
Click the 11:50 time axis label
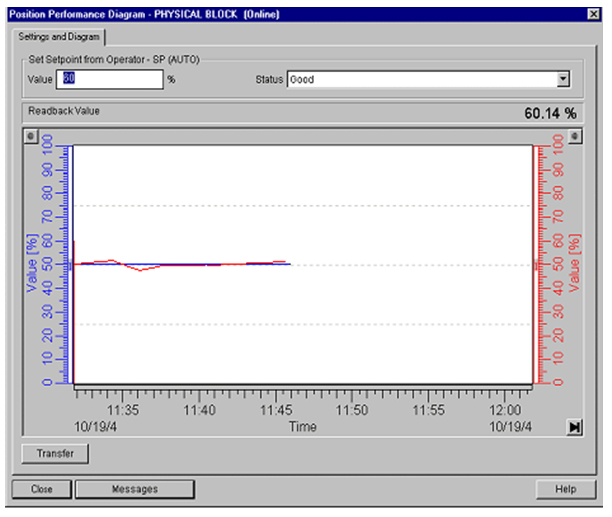pyautogui.click(x=352, y=410)
